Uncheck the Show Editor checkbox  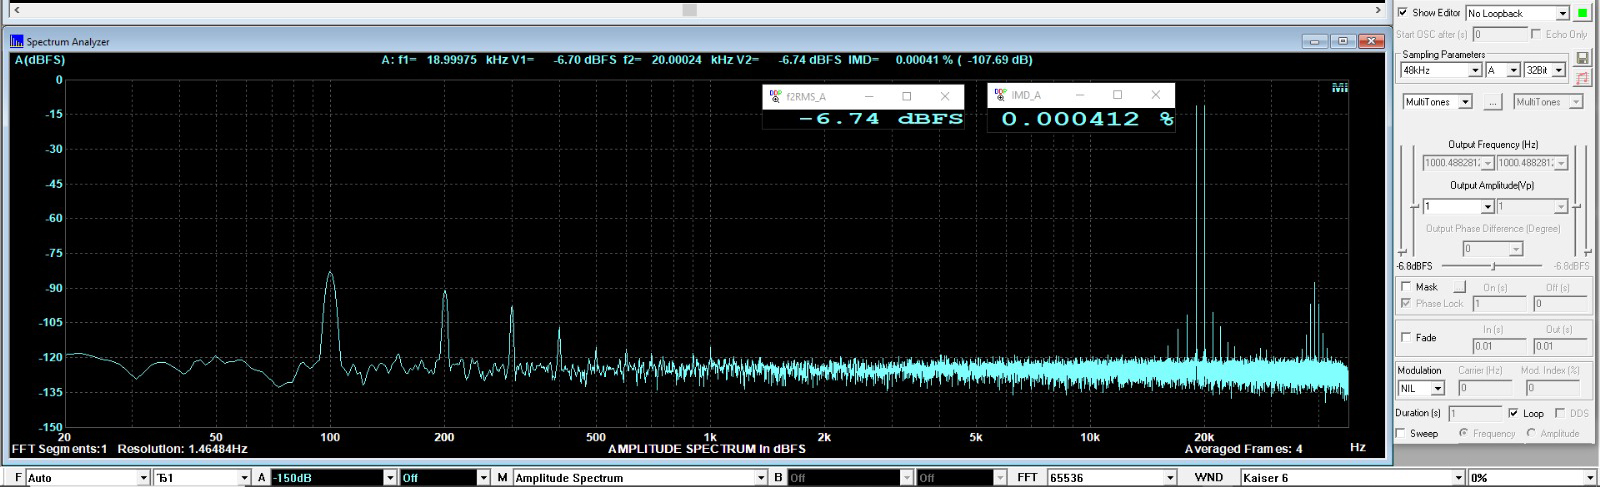click(x=1403, y=13)
